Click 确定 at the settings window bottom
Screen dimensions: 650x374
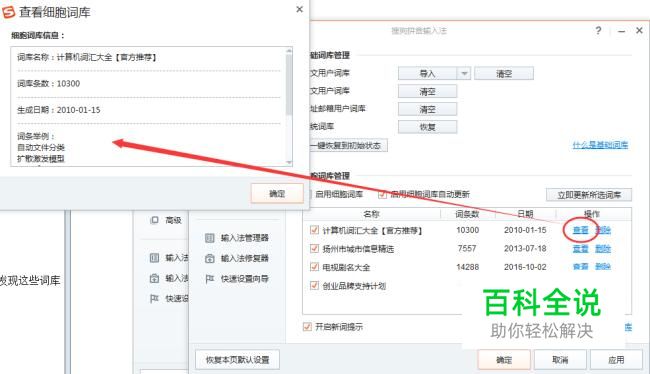coord(504,360)
